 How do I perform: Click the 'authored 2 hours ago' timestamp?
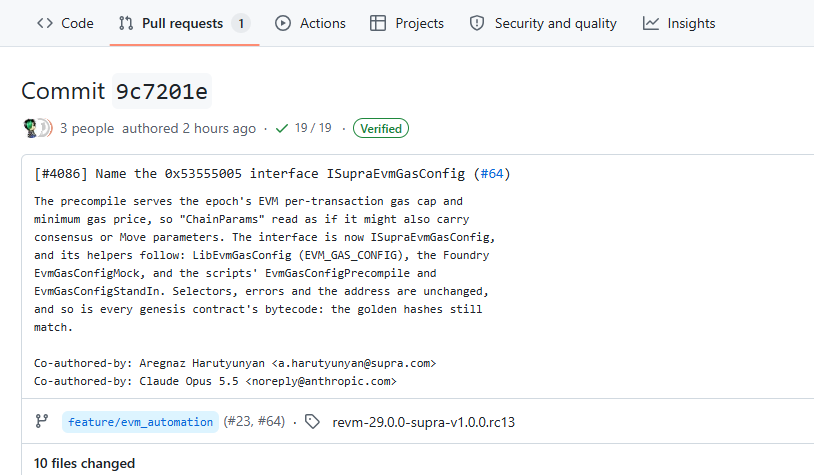(x=189, y=128)
